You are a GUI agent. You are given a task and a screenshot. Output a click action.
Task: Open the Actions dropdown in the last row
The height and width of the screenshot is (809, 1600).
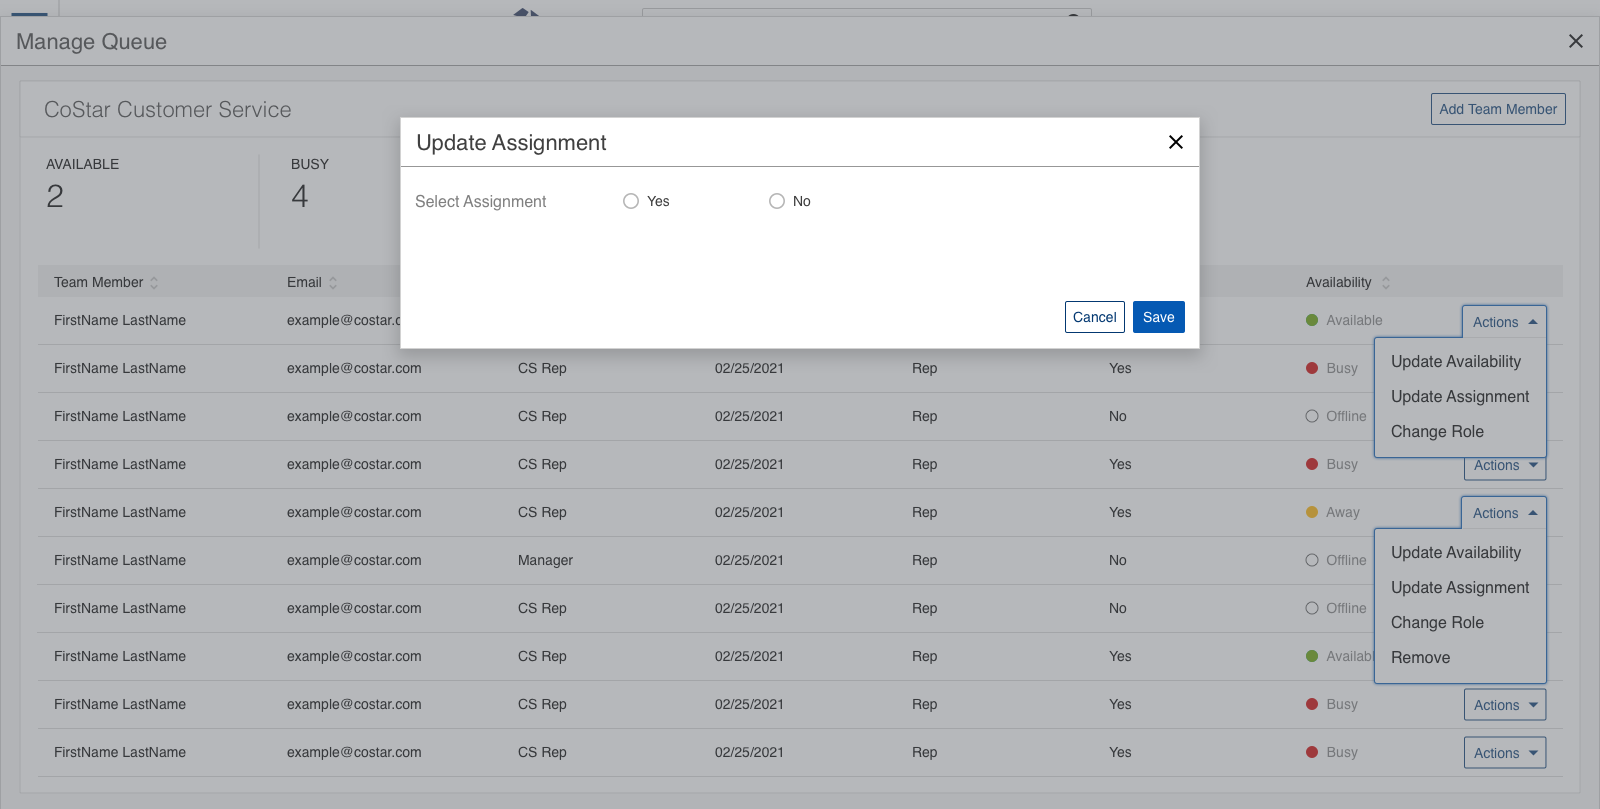pos(1504,753)
